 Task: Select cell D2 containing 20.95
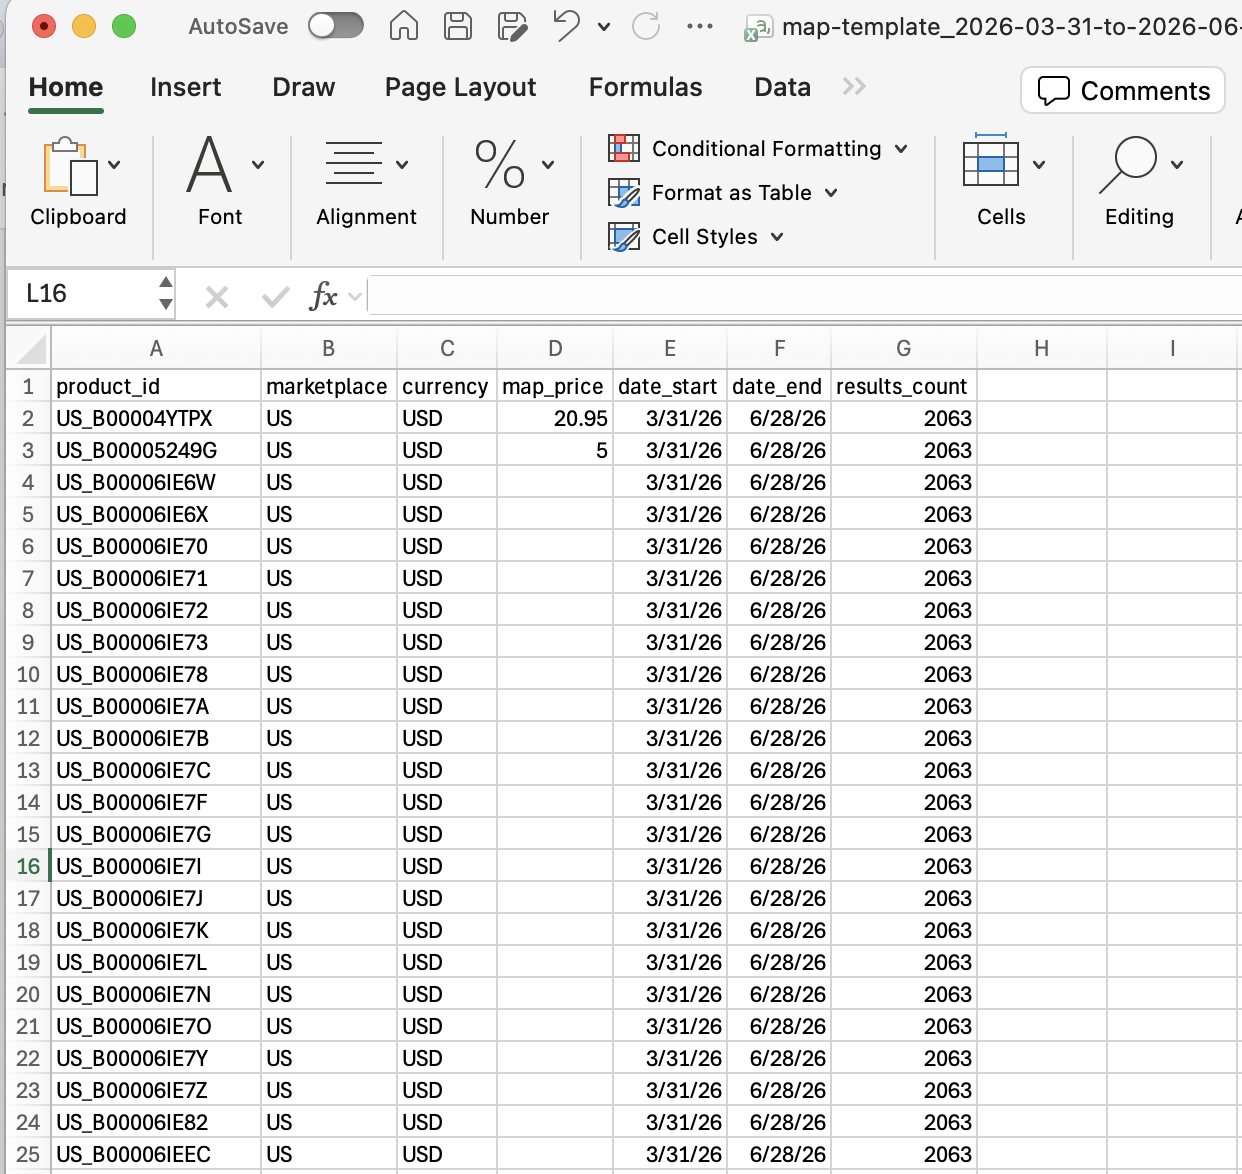[555, 418]
